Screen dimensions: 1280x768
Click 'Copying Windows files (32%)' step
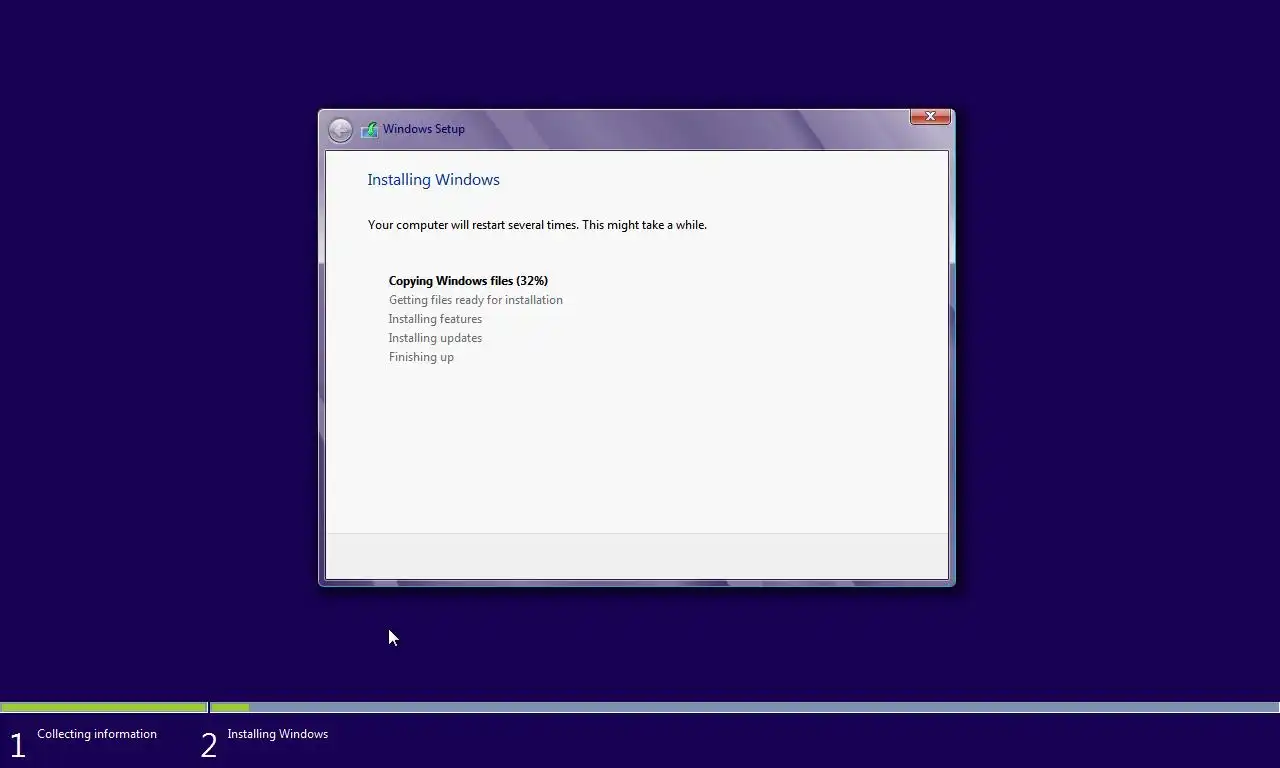[x=468, y=281]
